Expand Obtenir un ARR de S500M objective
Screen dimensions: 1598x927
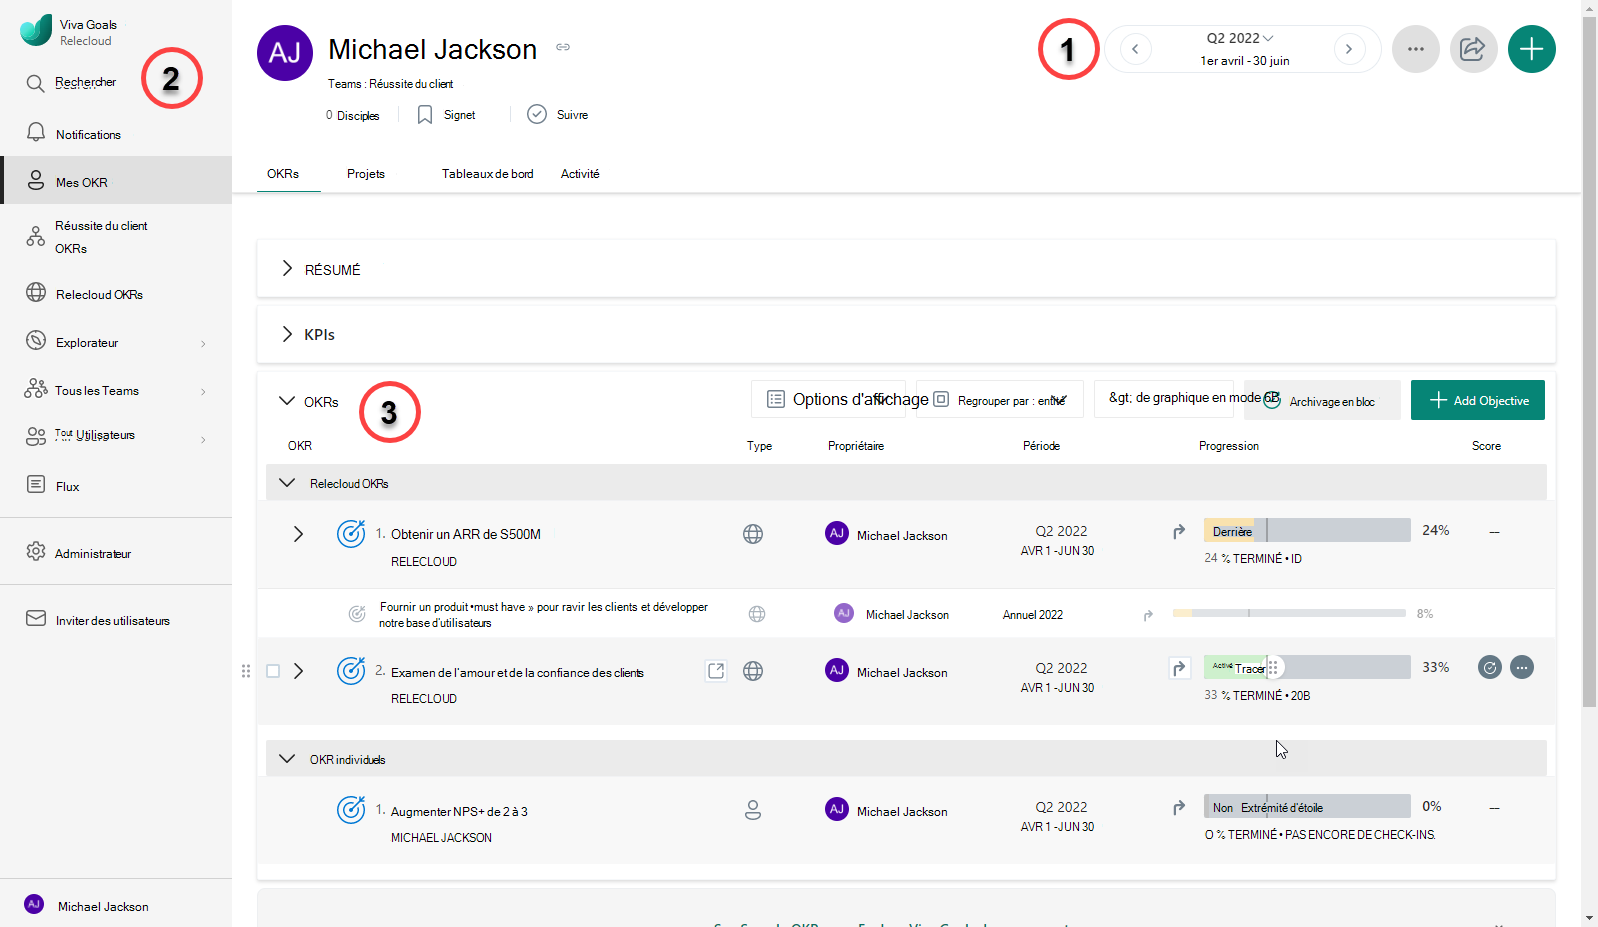coord(298,534)
